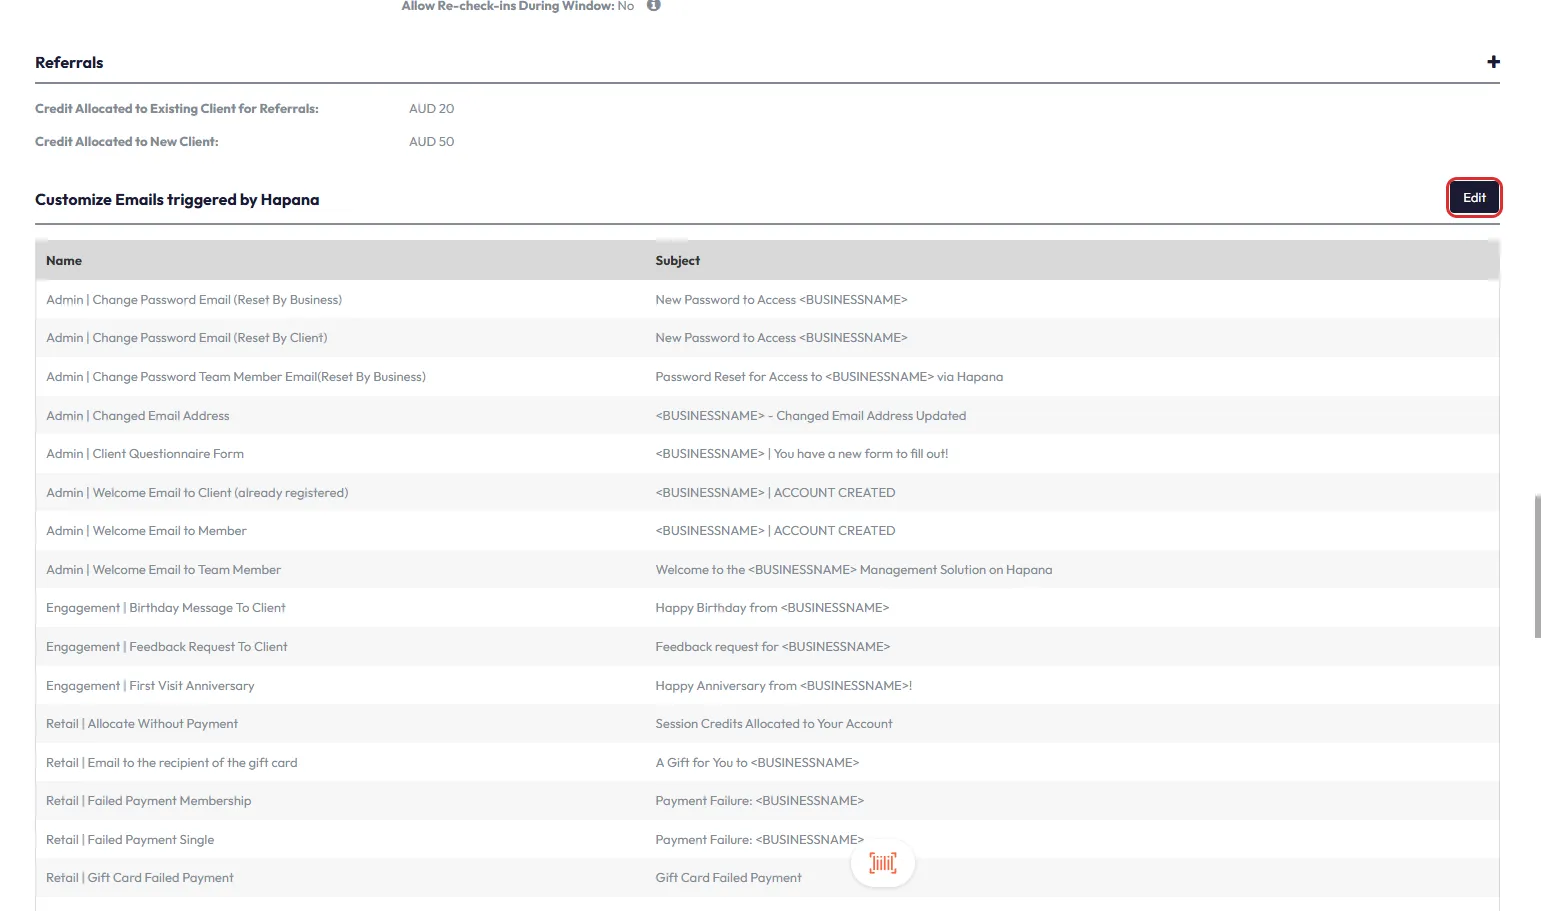This screenshot has height=911, width=1541.
Task: Open Change Password Team Member Email row
Action: click(x=236, y=377)
